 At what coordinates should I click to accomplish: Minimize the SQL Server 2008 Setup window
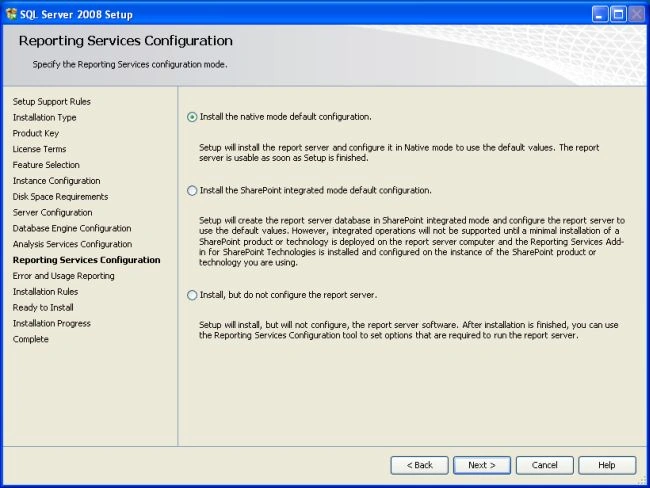(x=599, y=15)
